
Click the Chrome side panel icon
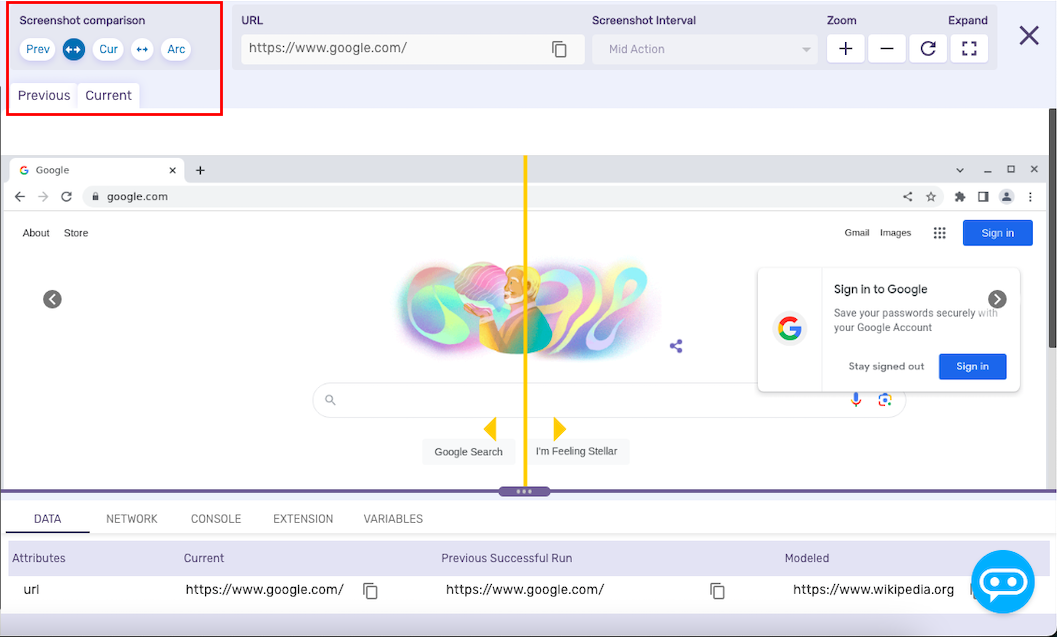[x=984, y=197]
